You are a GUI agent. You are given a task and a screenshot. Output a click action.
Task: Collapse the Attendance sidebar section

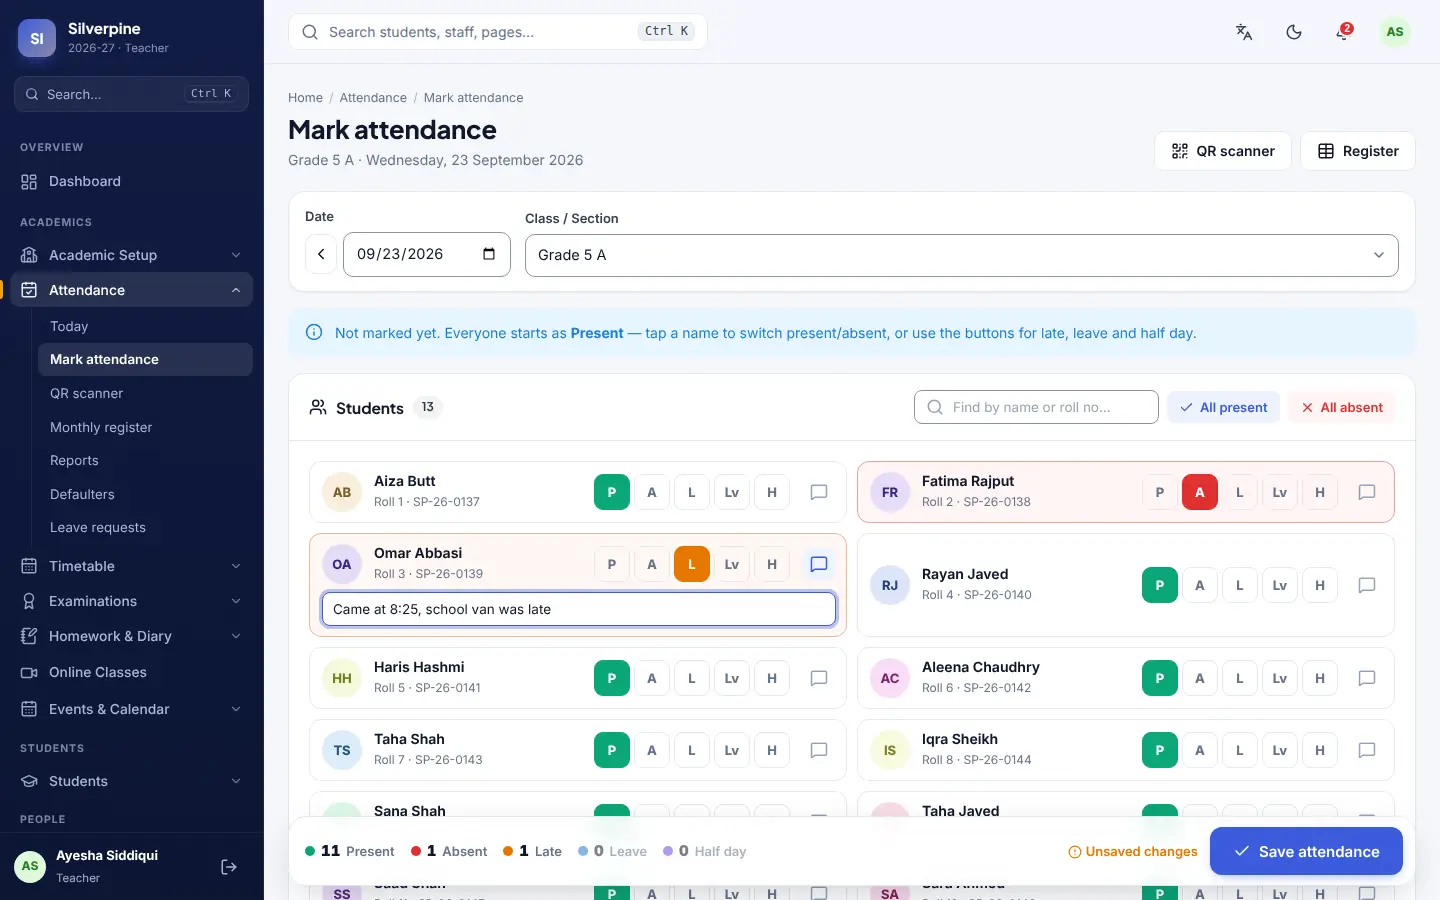tap(131, 290)
